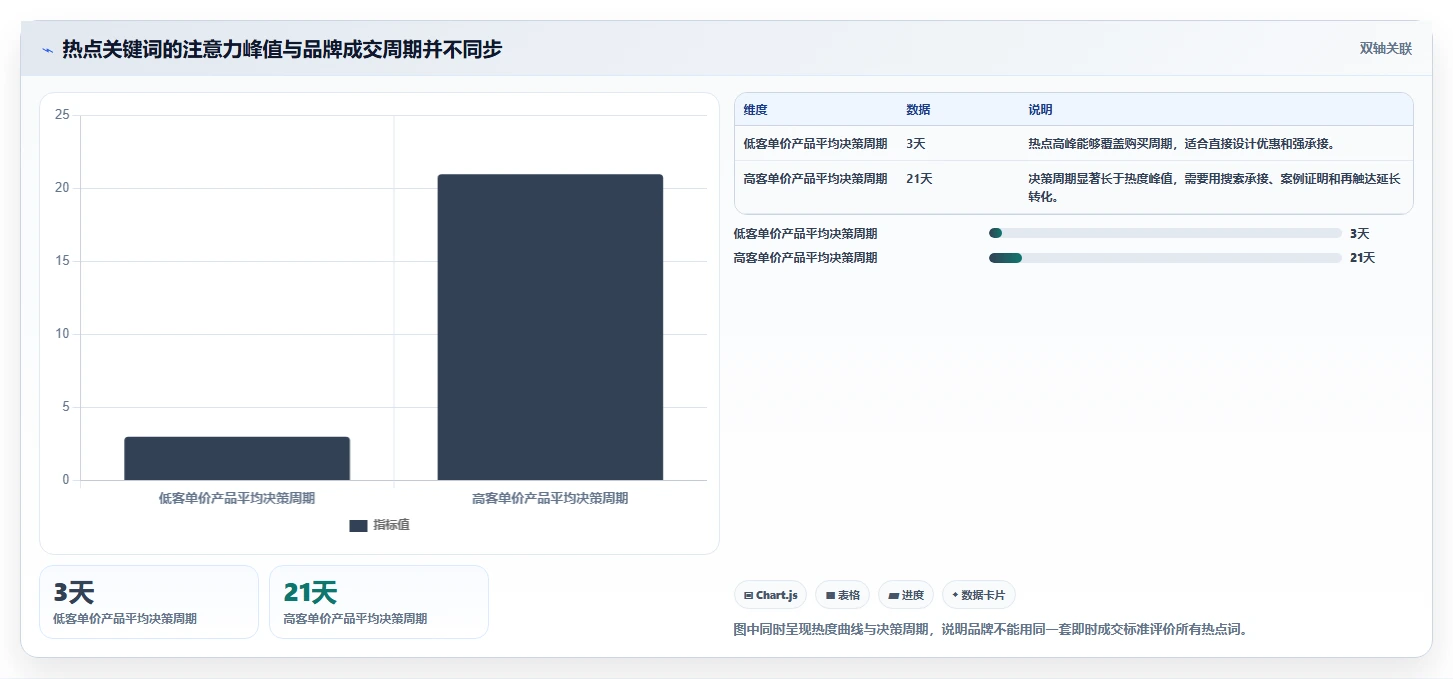Select the Chart.js tag chip
The width and height of the screenshot is (1453, 679).
[x=771, y=595]
